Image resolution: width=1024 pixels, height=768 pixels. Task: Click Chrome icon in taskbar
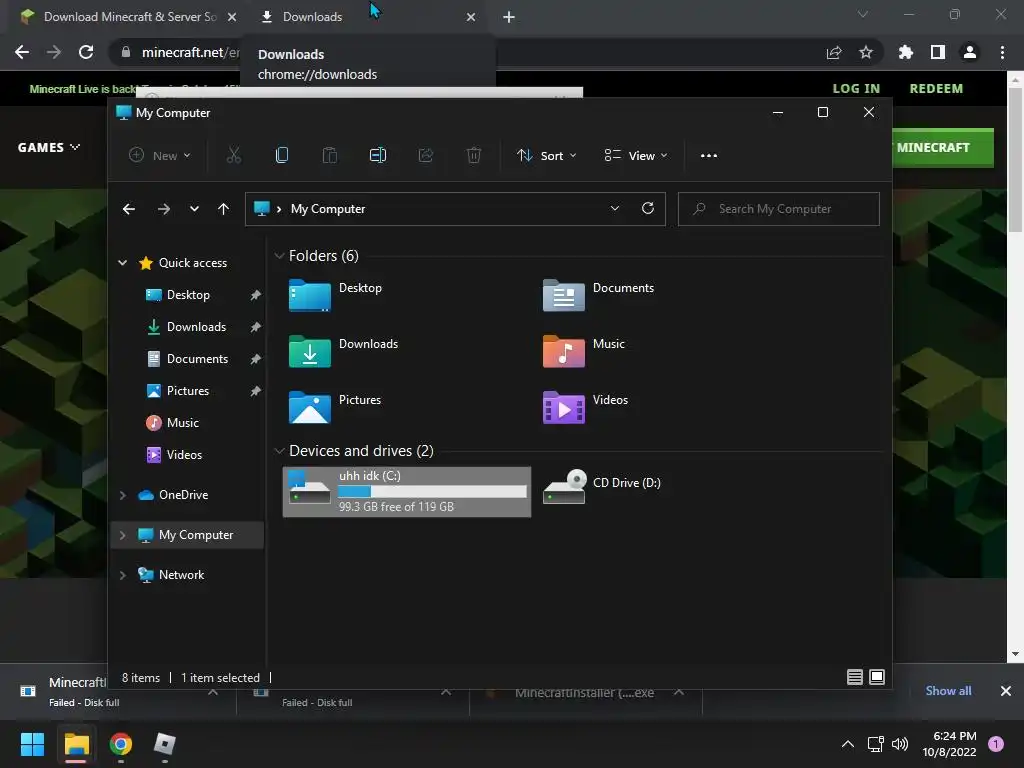coord(121,744)
